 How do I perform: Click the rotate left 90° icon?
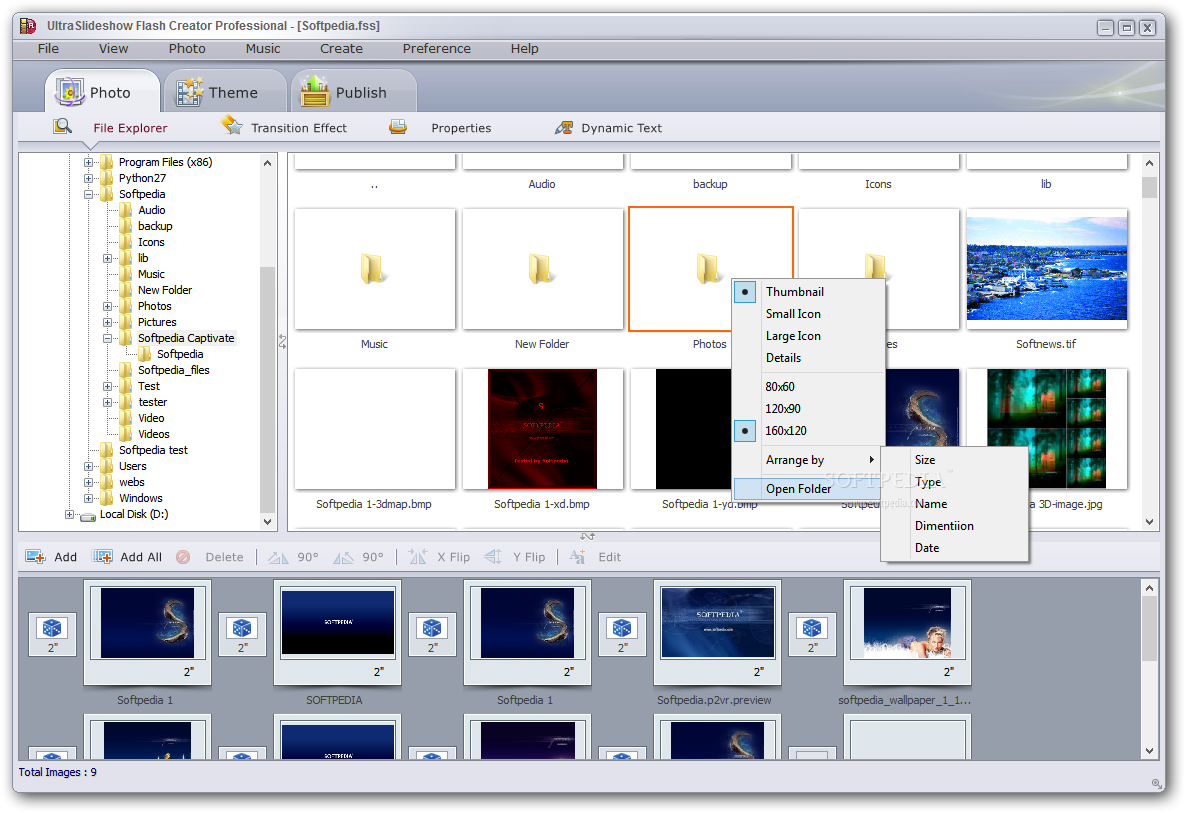(x=278, y=557)
